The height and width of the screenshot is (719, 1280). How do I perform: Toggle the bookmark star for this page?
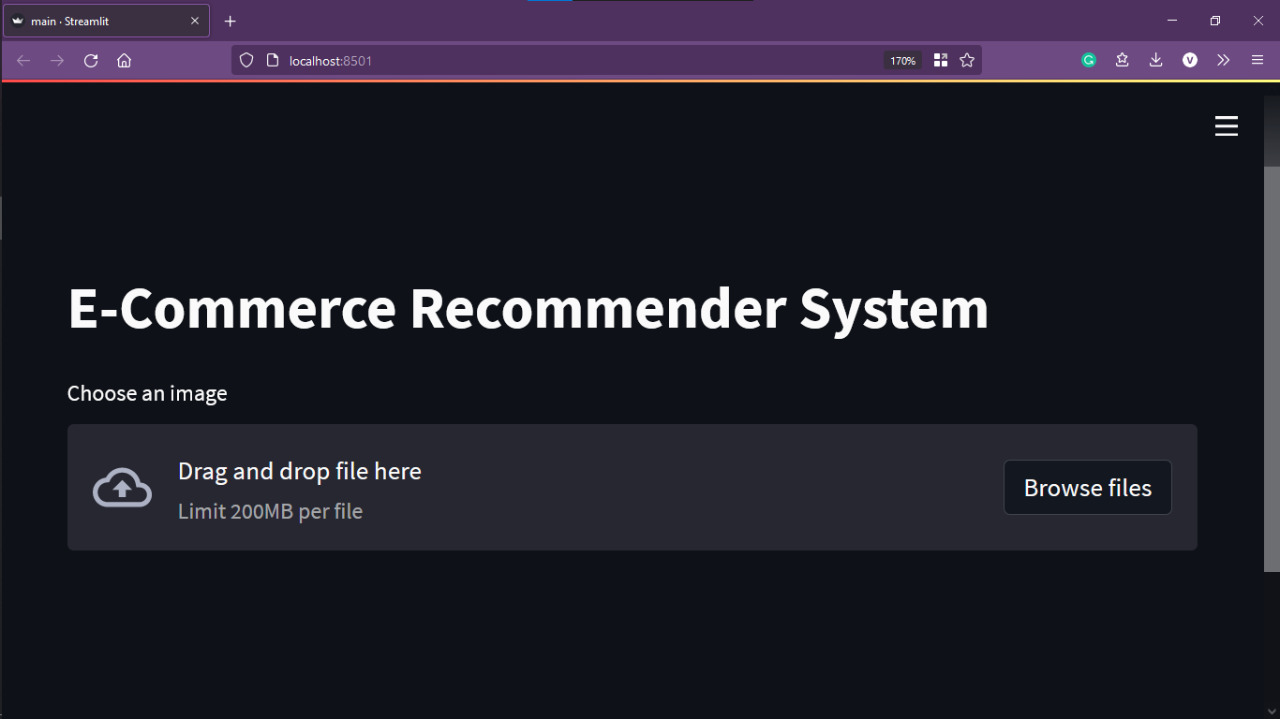tap(967, 60)
